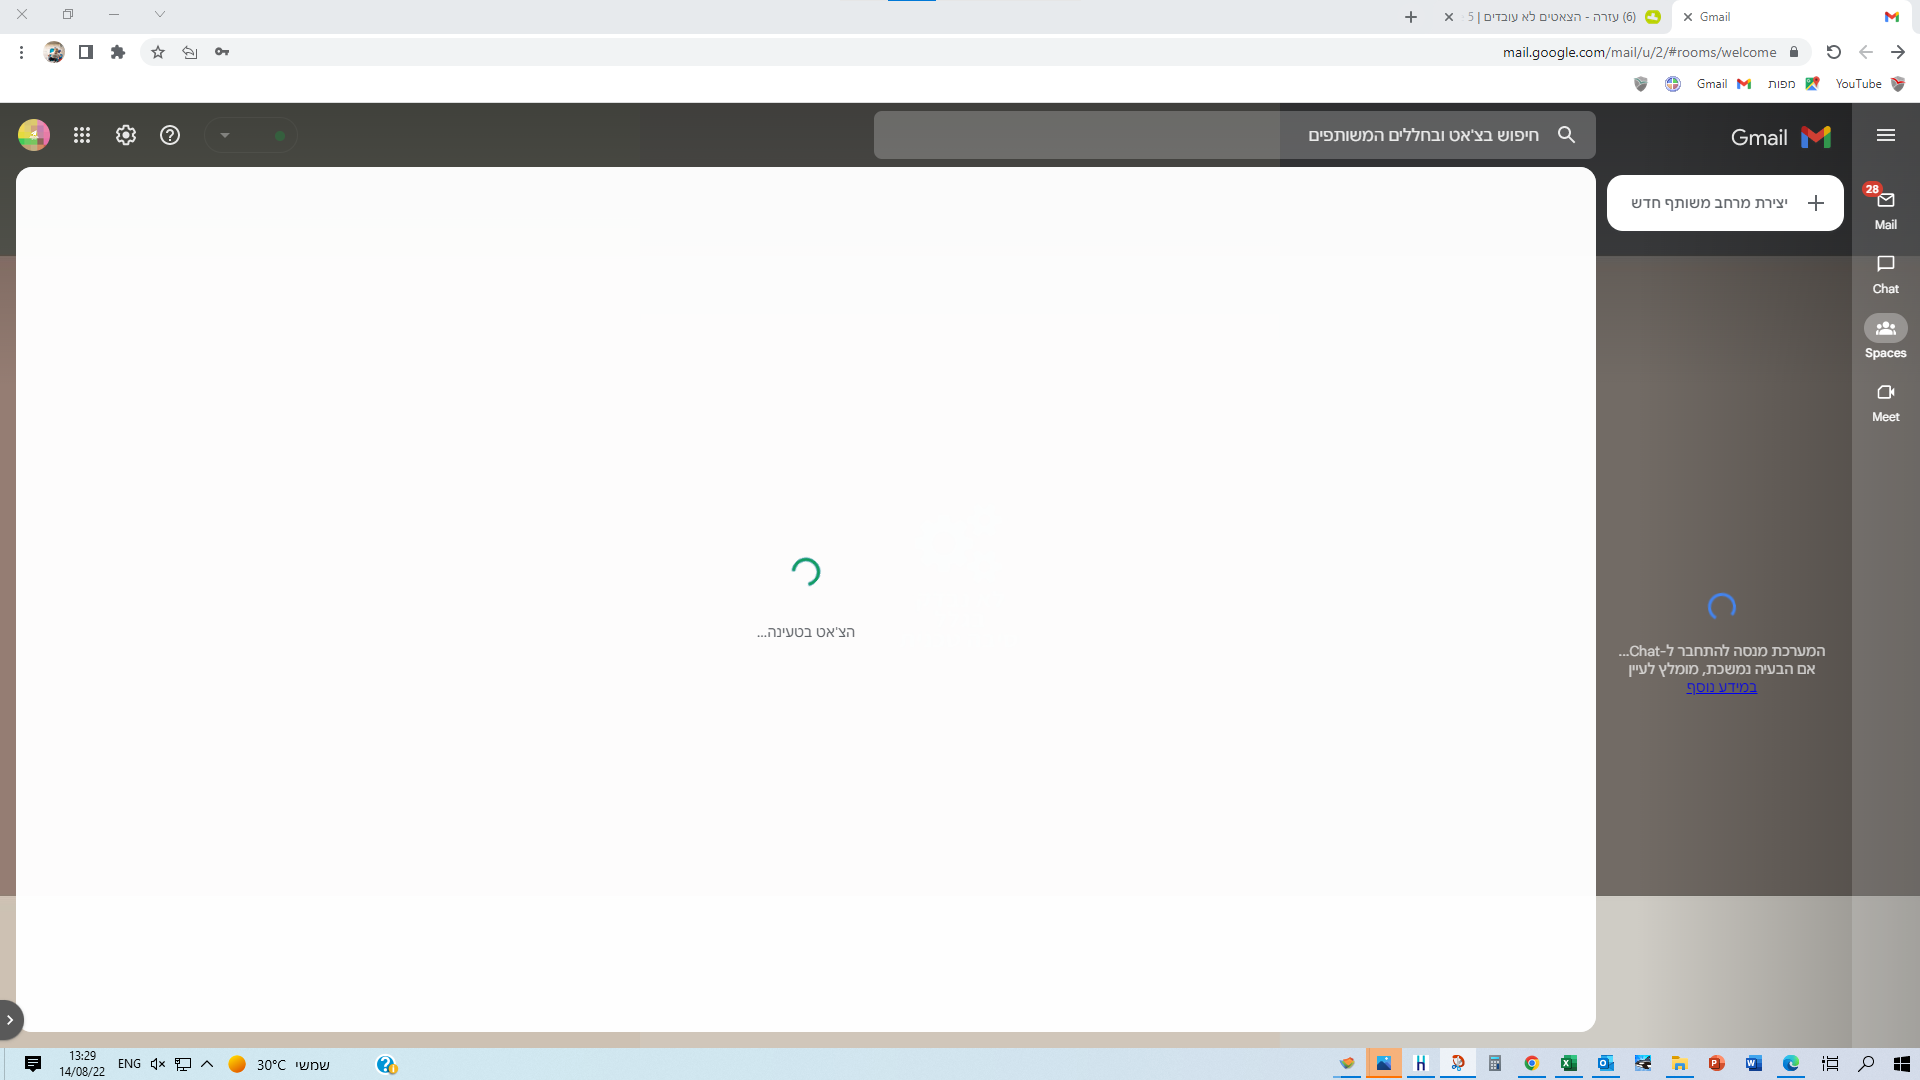Expand the chat status dropdown
The width and height of the screenshot is (1920, 1080).
[226, 135]
